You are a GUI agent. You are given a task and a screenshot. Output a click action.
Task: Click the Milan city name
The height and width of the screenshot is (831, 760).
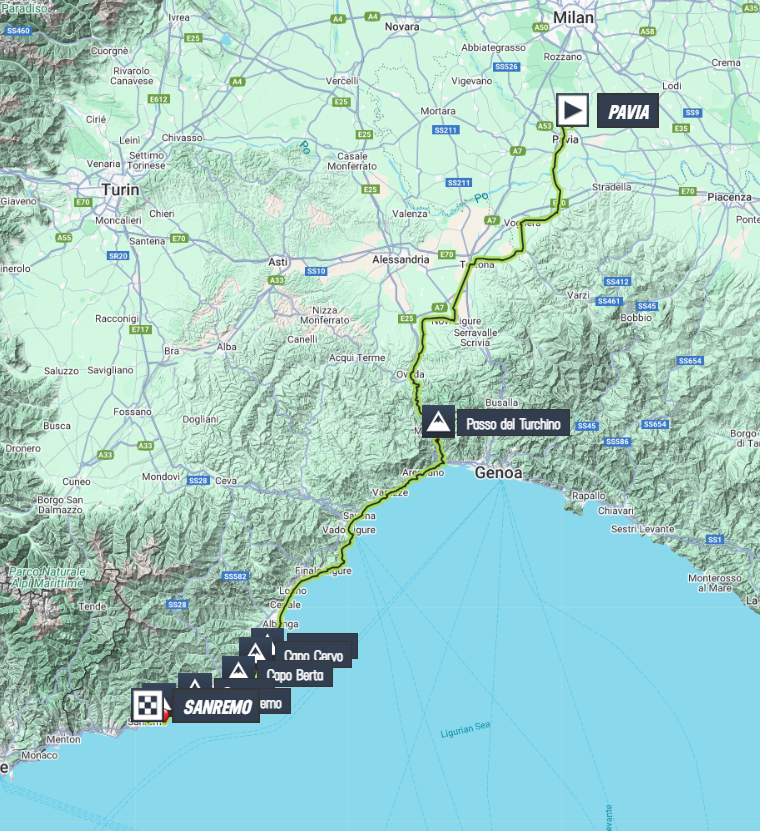click(575, 18)
